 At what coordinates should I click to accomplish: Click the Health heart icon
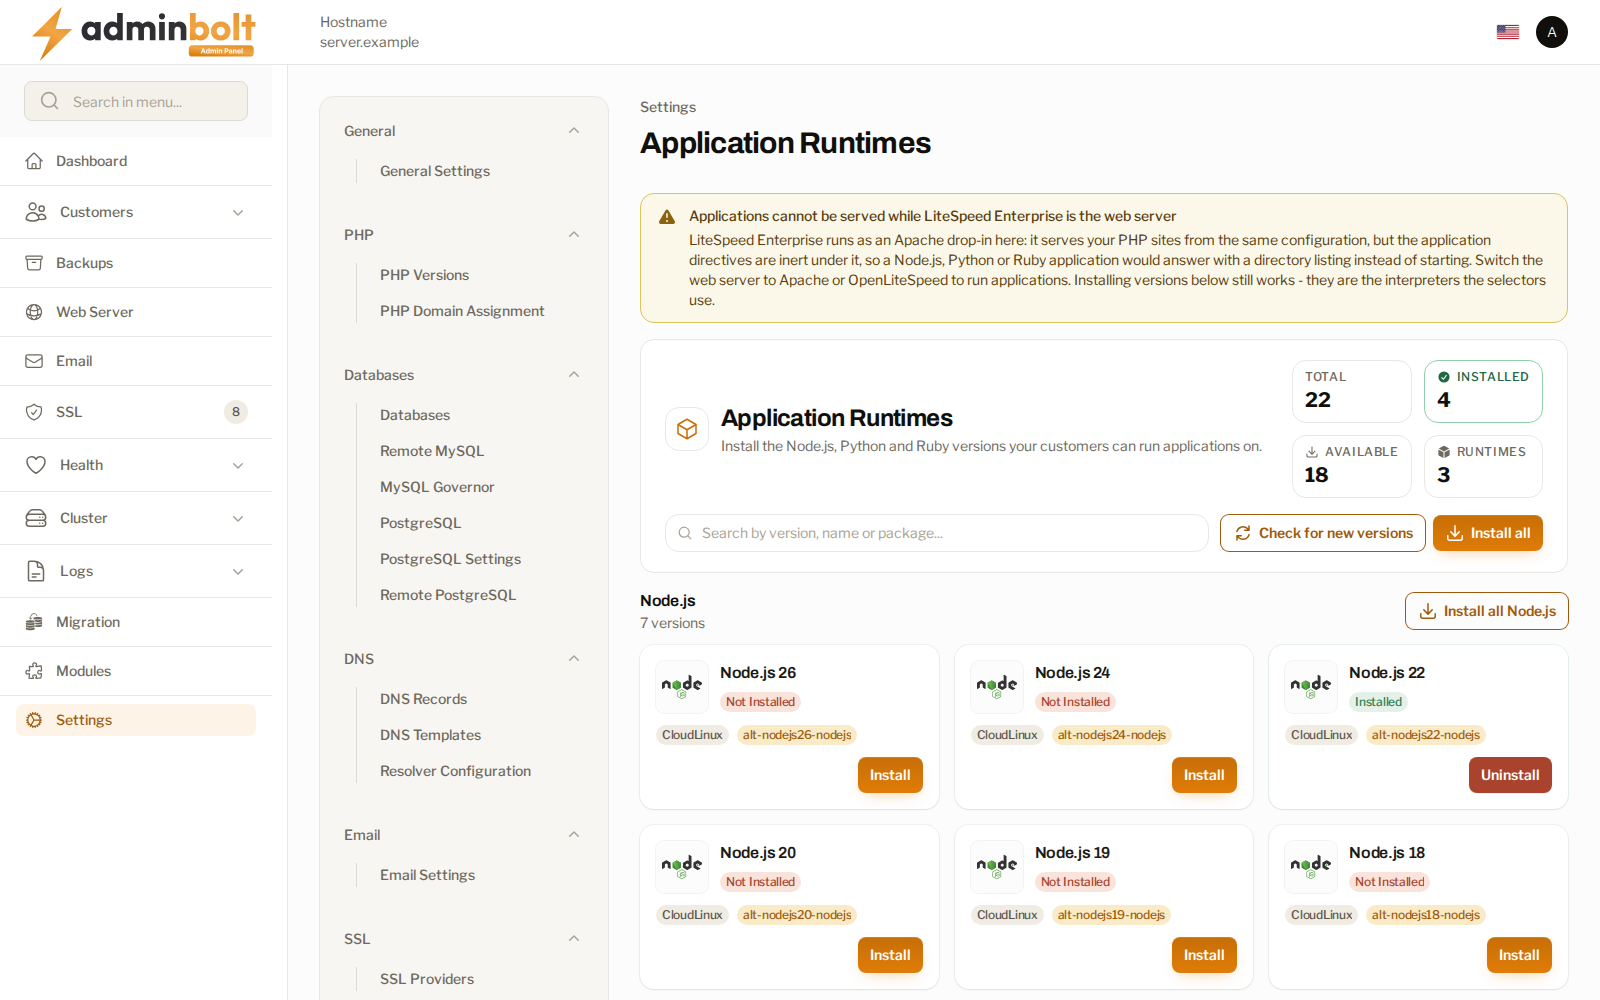pyautogui.click(x=36, y=465)
